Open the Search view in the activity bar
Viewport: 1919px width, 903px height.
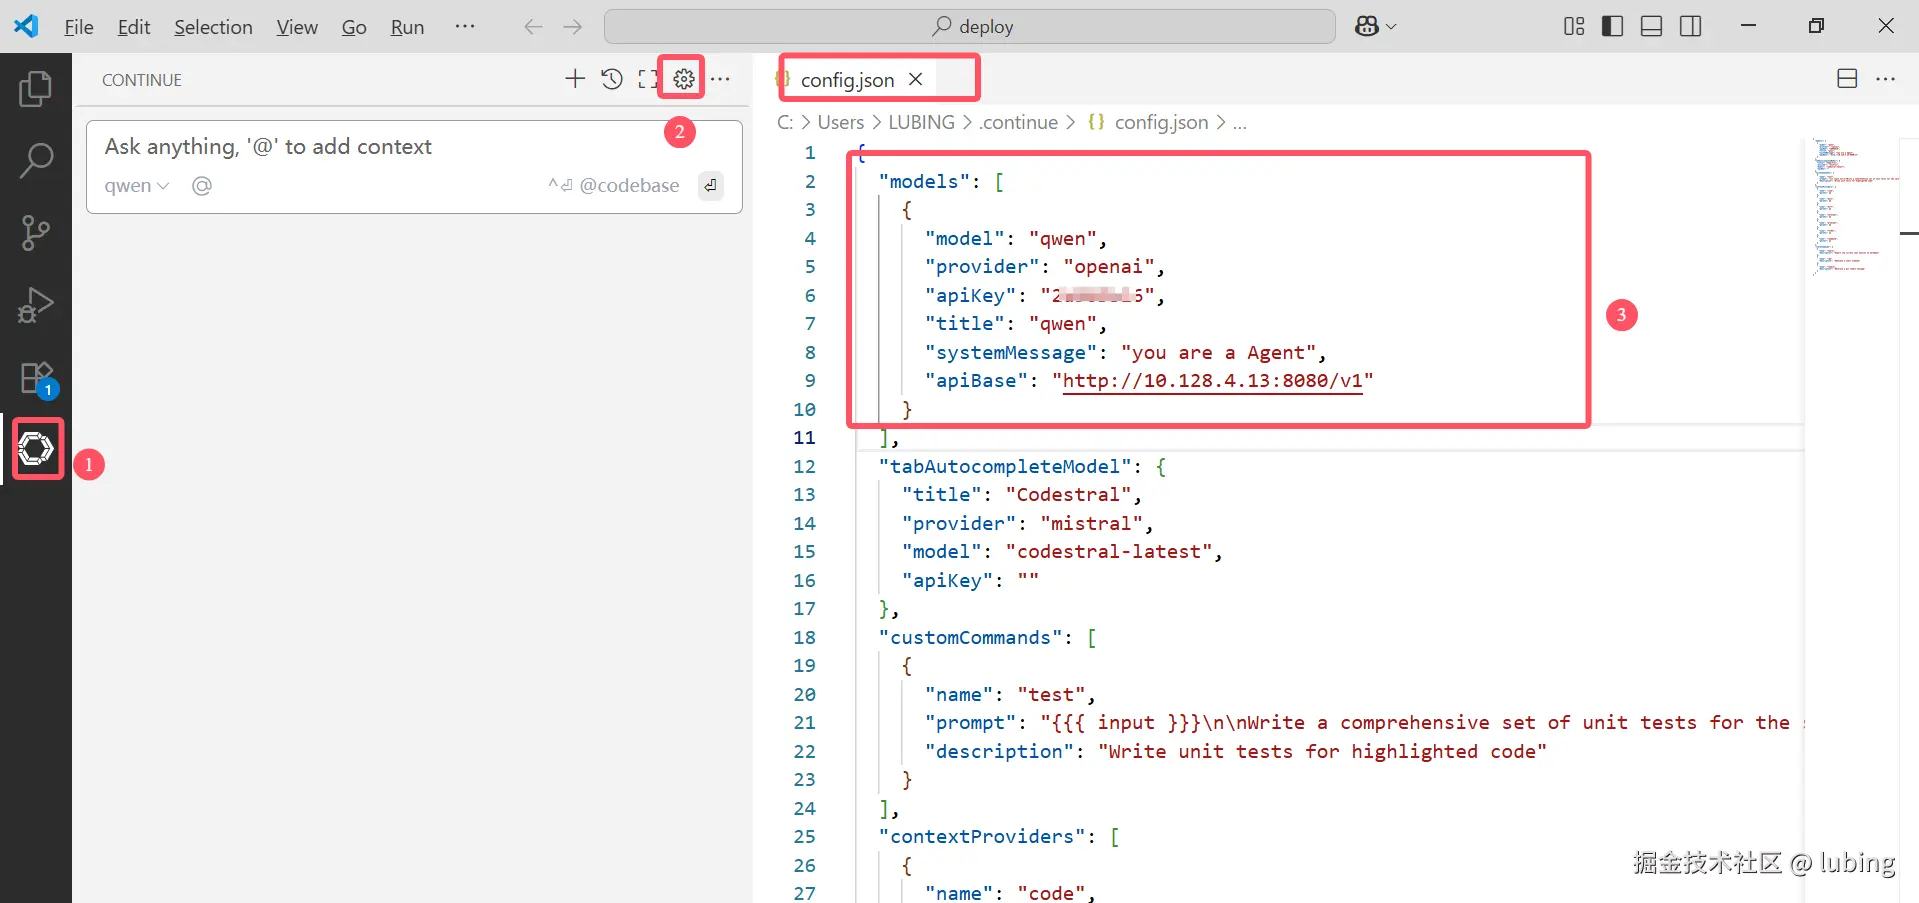pyautogui.click(x=36, y=161)
